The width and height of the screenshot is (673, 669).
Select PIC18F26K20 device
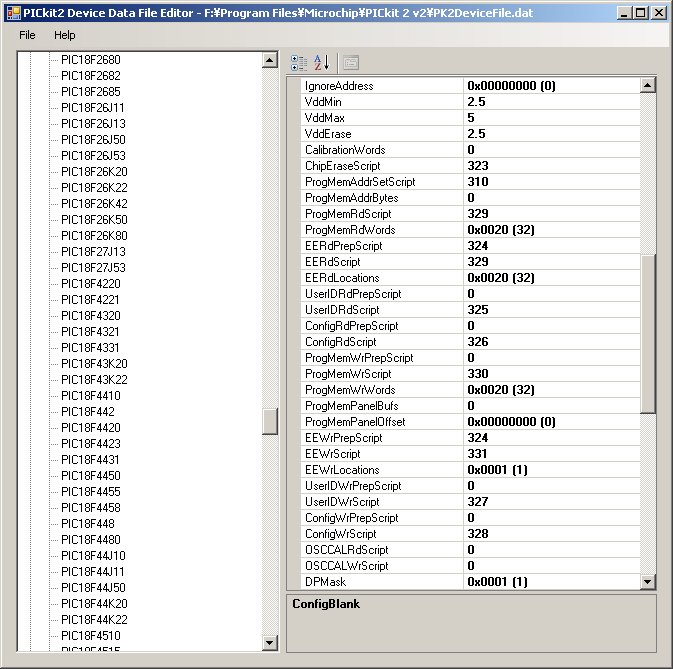[94, 172]
